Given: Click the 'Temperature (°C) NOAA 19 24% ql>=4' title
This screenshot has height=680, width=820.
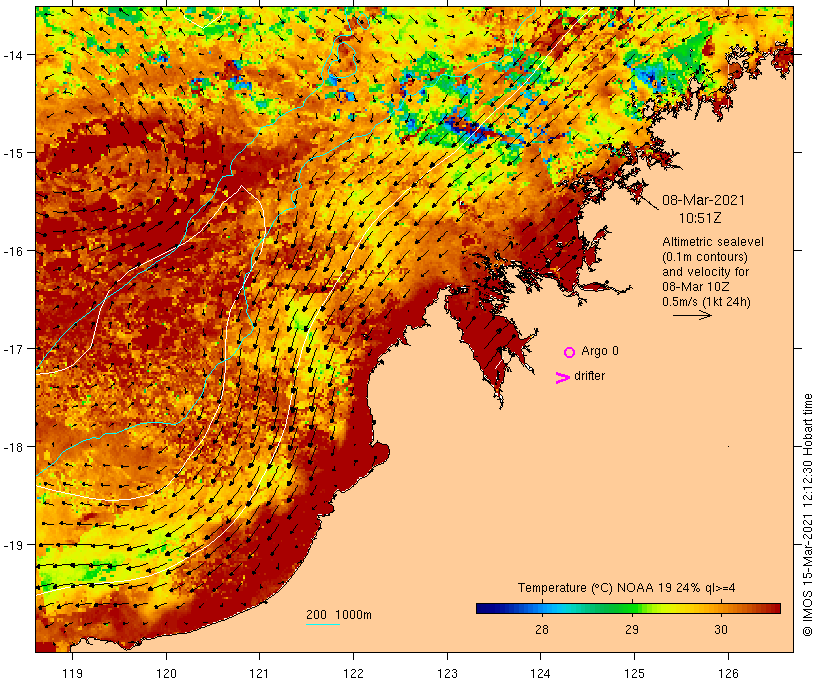Looking at the screenshot, I should click(x=627, y=588).
